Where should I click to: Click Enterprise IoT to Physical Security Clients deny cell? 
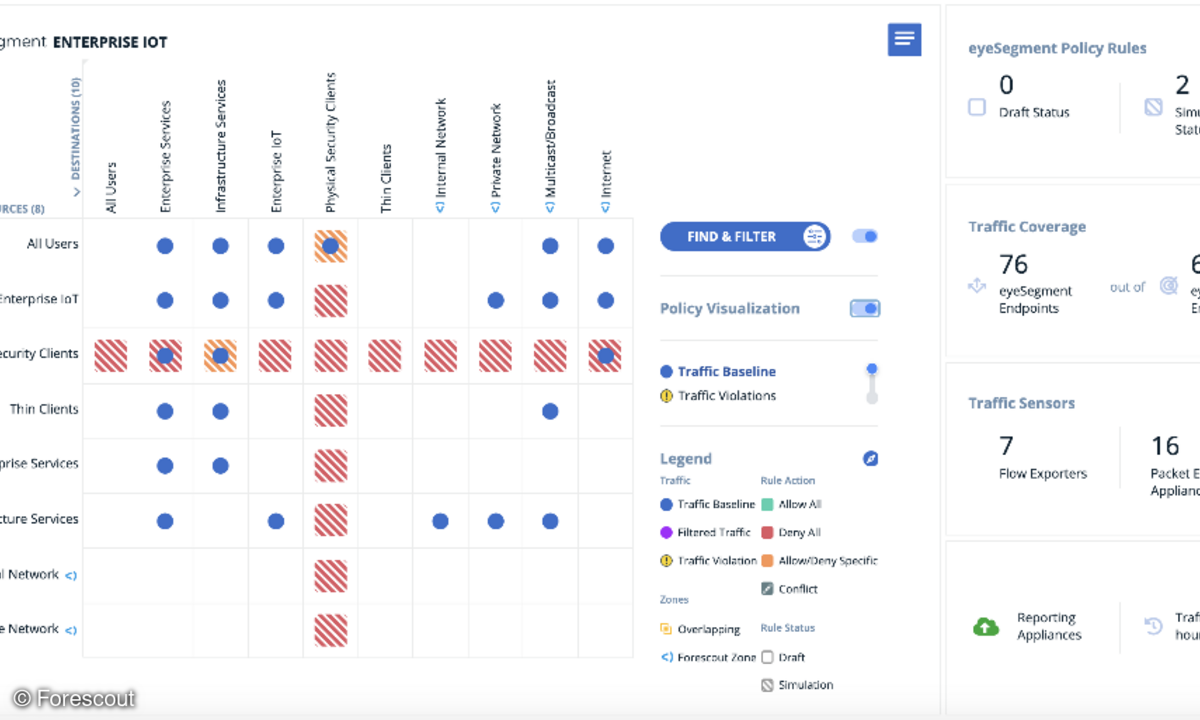(331, 301)
